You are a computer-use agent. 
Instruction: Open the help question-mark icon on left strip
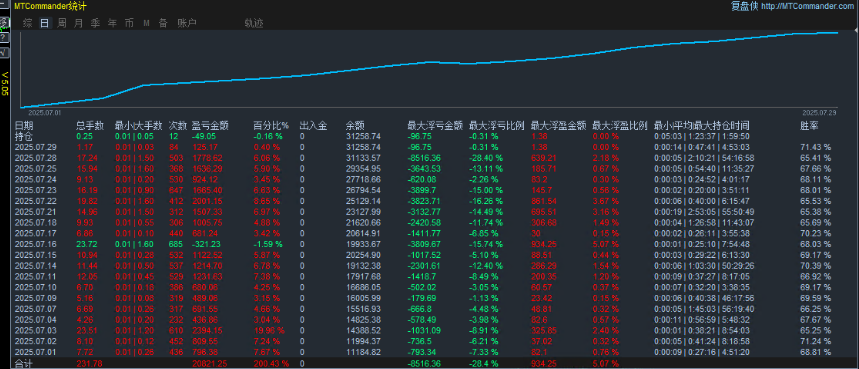coord(4,38)
